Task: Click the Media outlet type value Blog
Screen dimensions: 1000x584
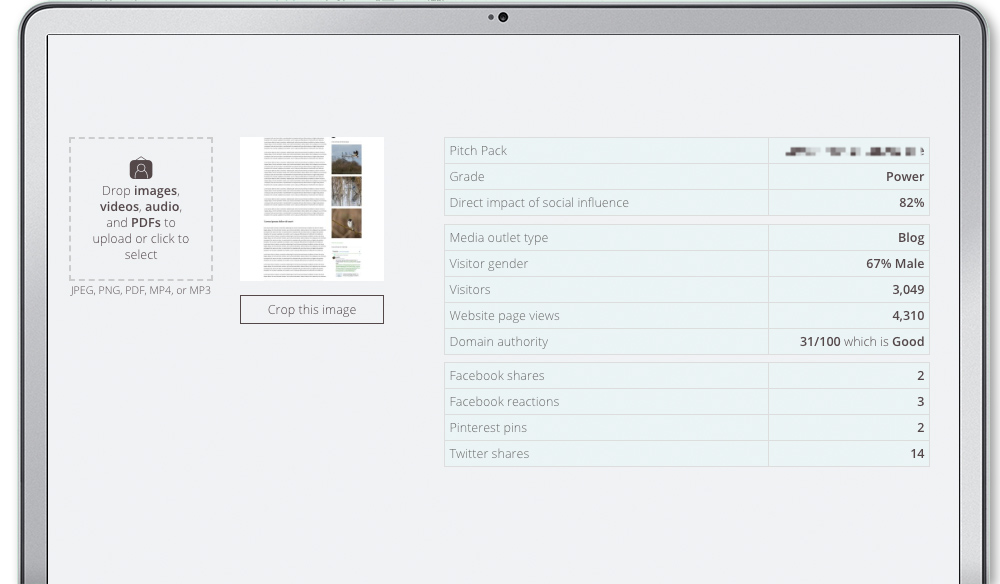Action: (x=910, y=238)
